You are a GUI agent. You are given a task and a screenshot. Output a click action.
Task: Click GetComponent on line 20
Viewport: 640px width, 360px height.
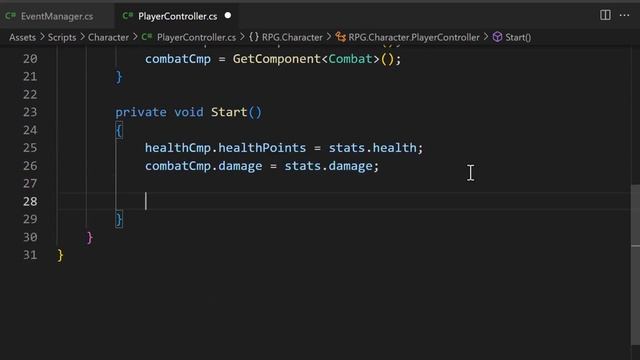(277, 59)
